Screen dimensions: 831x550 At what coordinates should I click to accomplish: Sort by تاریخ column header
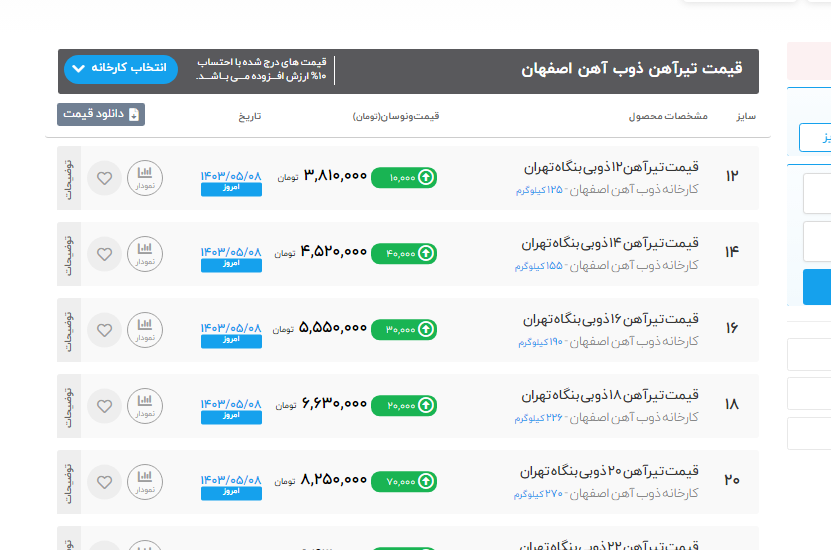tap(249, 116)
